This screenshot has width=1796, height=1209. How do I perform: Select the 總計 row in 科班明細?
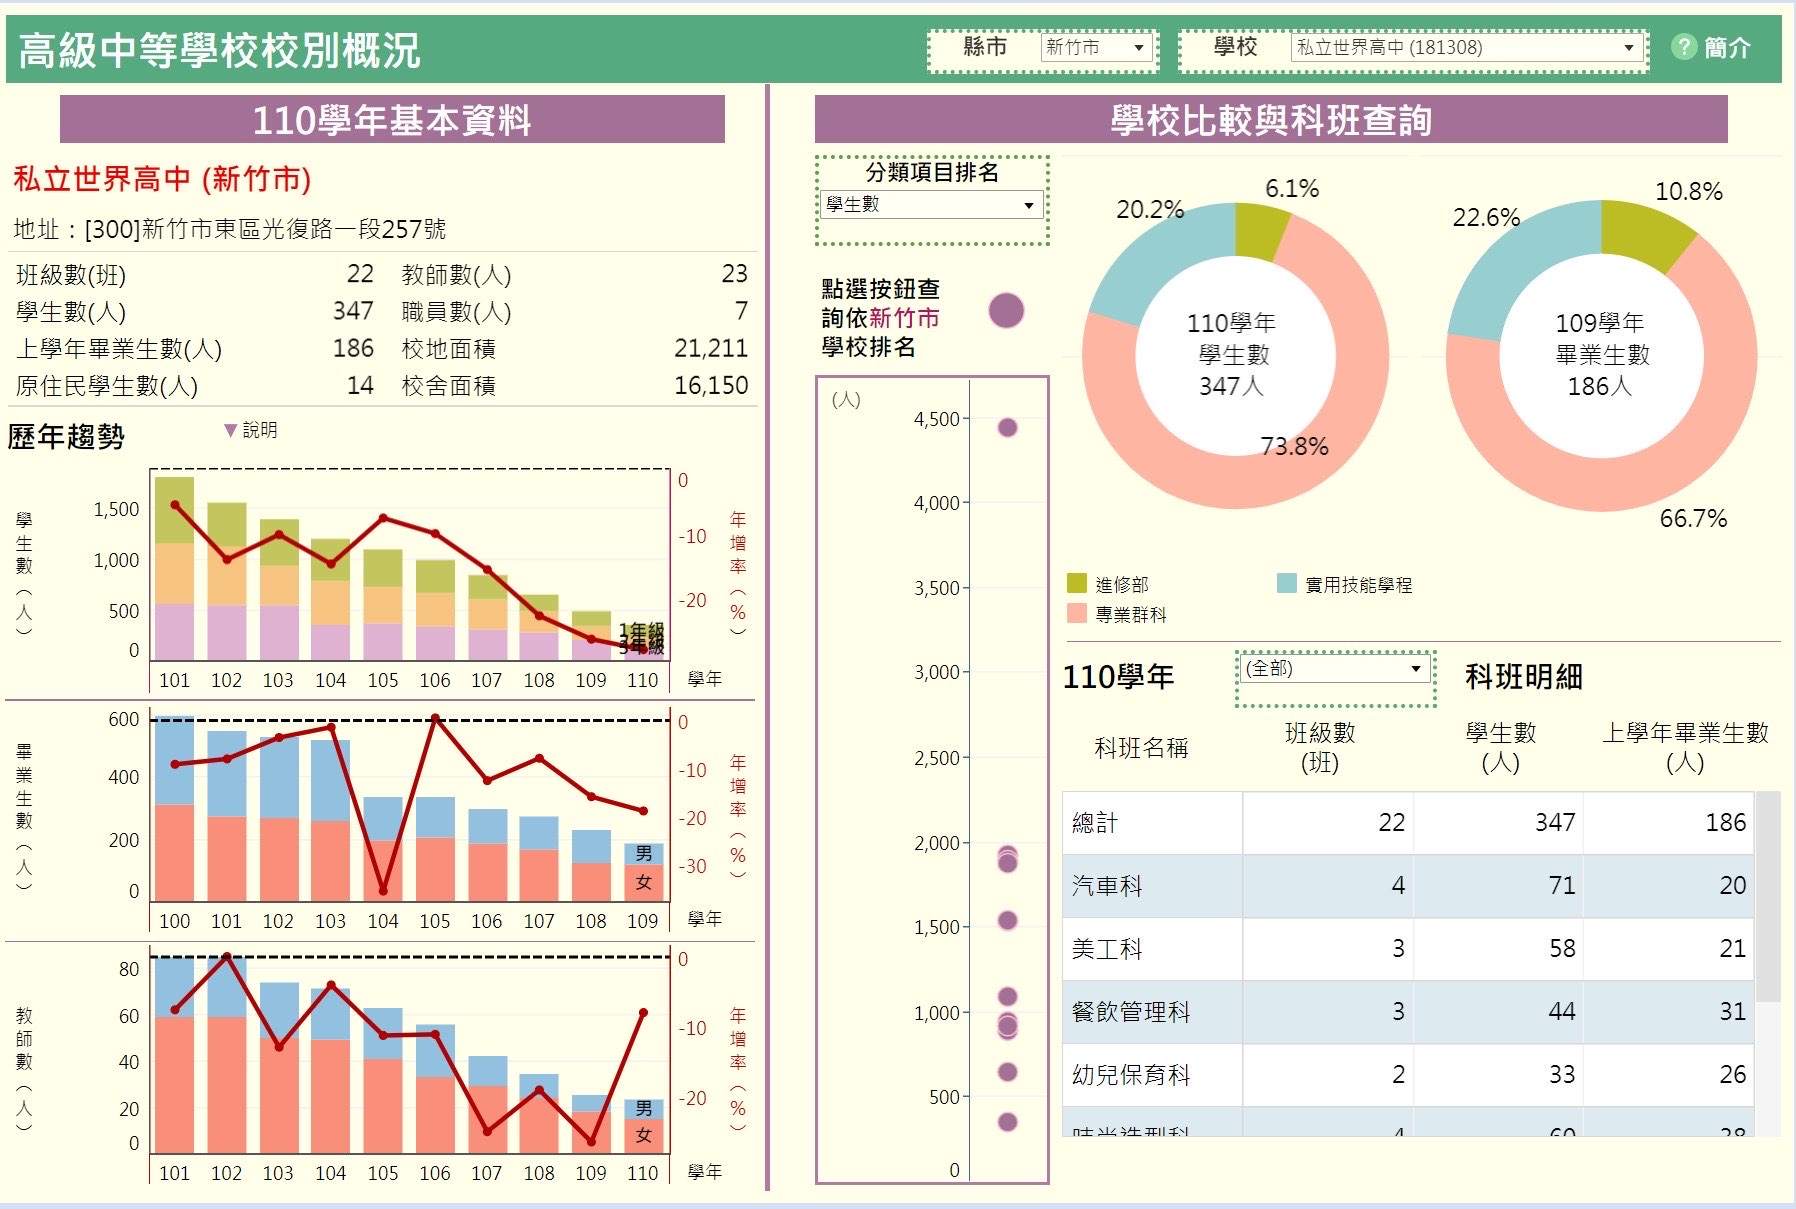click(1408, 823)
